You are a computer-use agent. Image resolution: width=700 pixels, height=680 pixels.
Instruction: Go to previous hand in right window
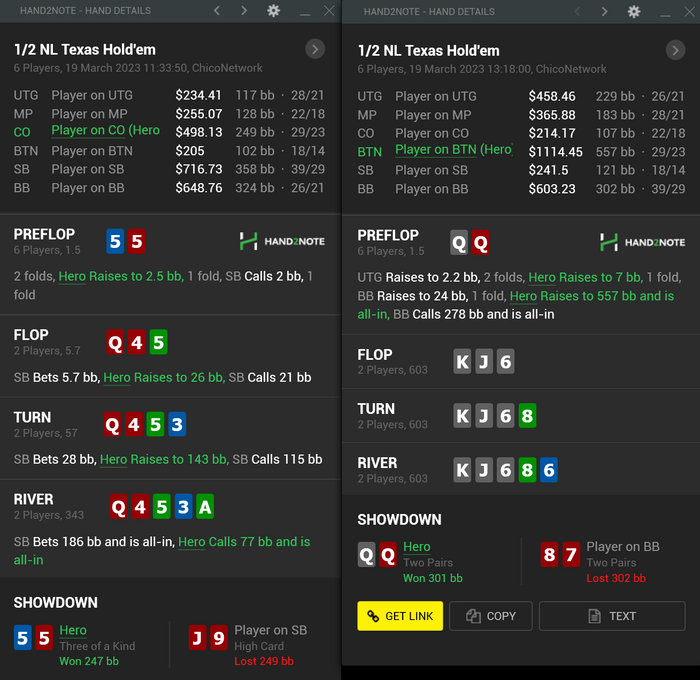pyautogui.click(x=577, y=12)
